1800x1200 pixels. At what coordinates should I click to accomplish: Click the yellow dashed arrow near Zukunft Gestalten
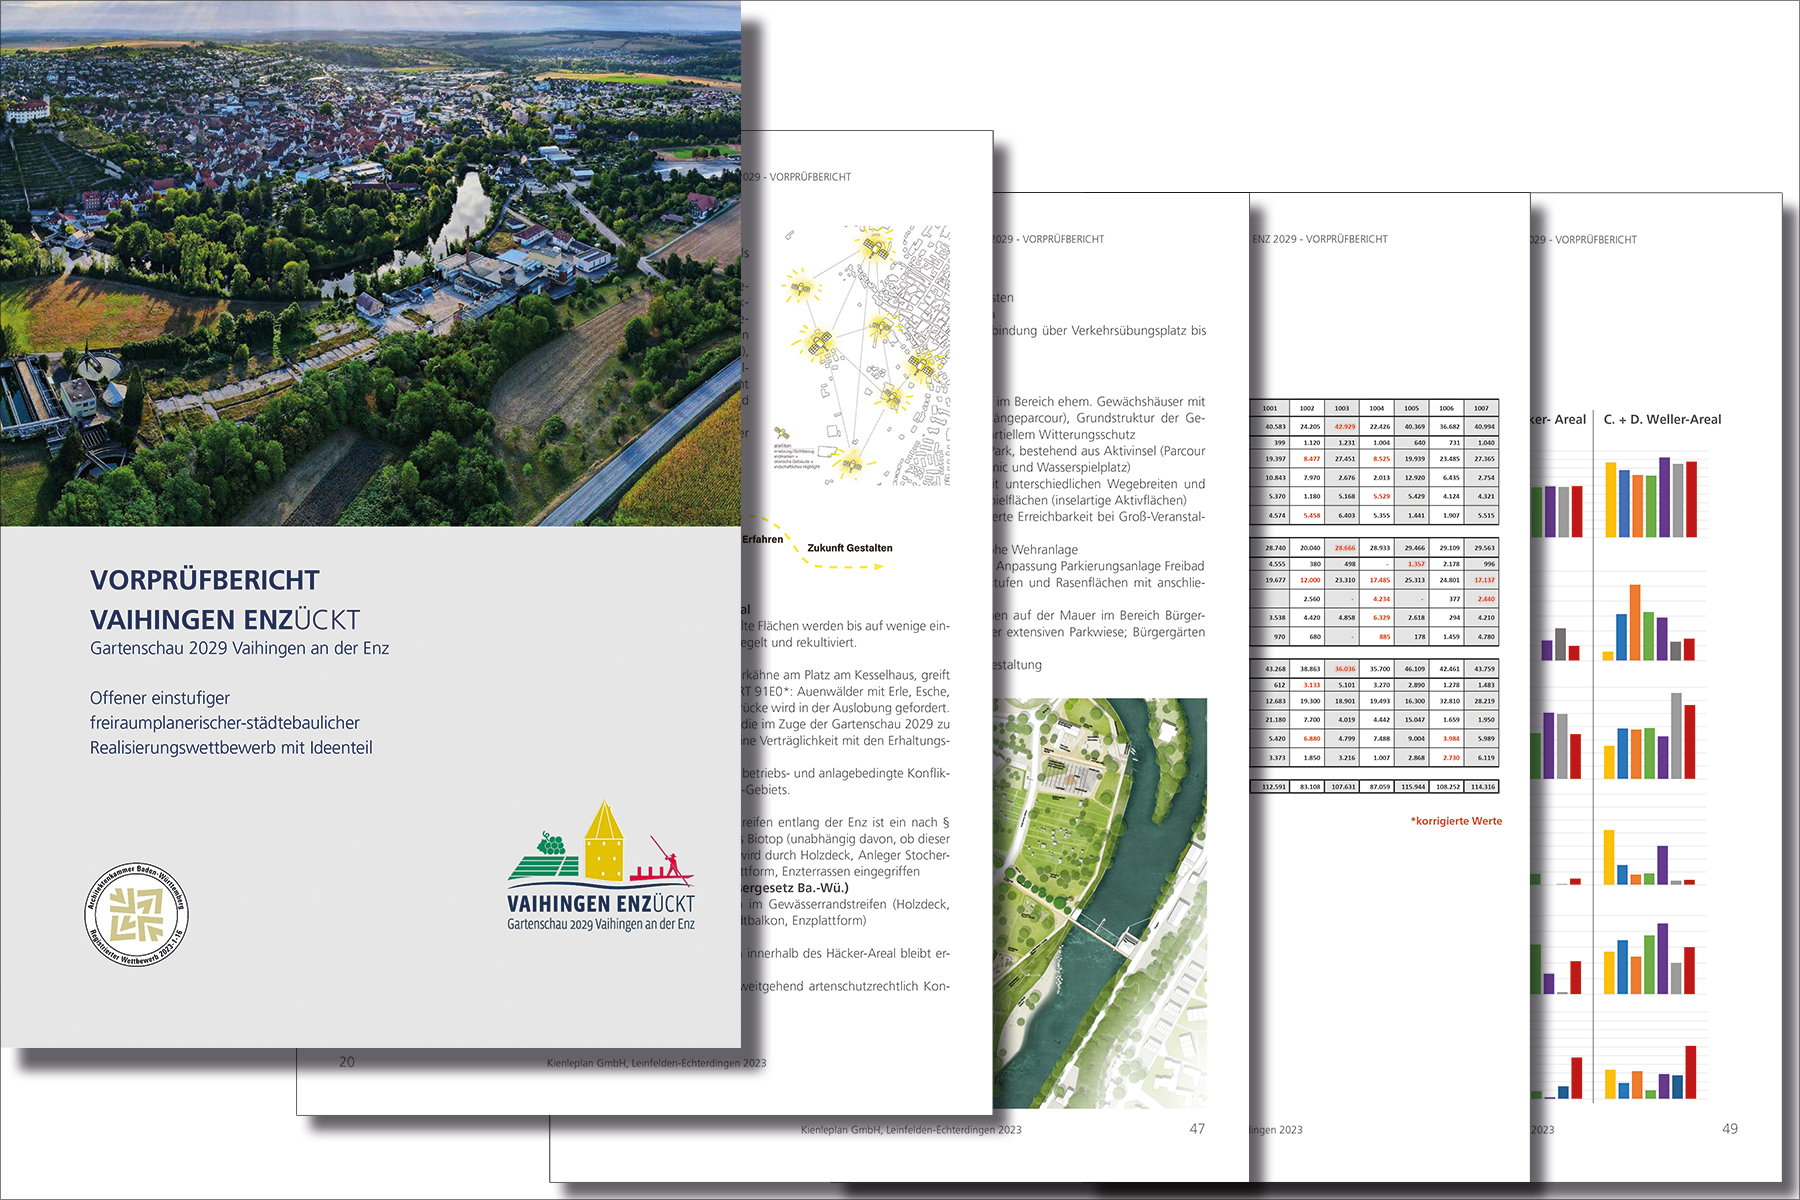(x=840, y=566)
